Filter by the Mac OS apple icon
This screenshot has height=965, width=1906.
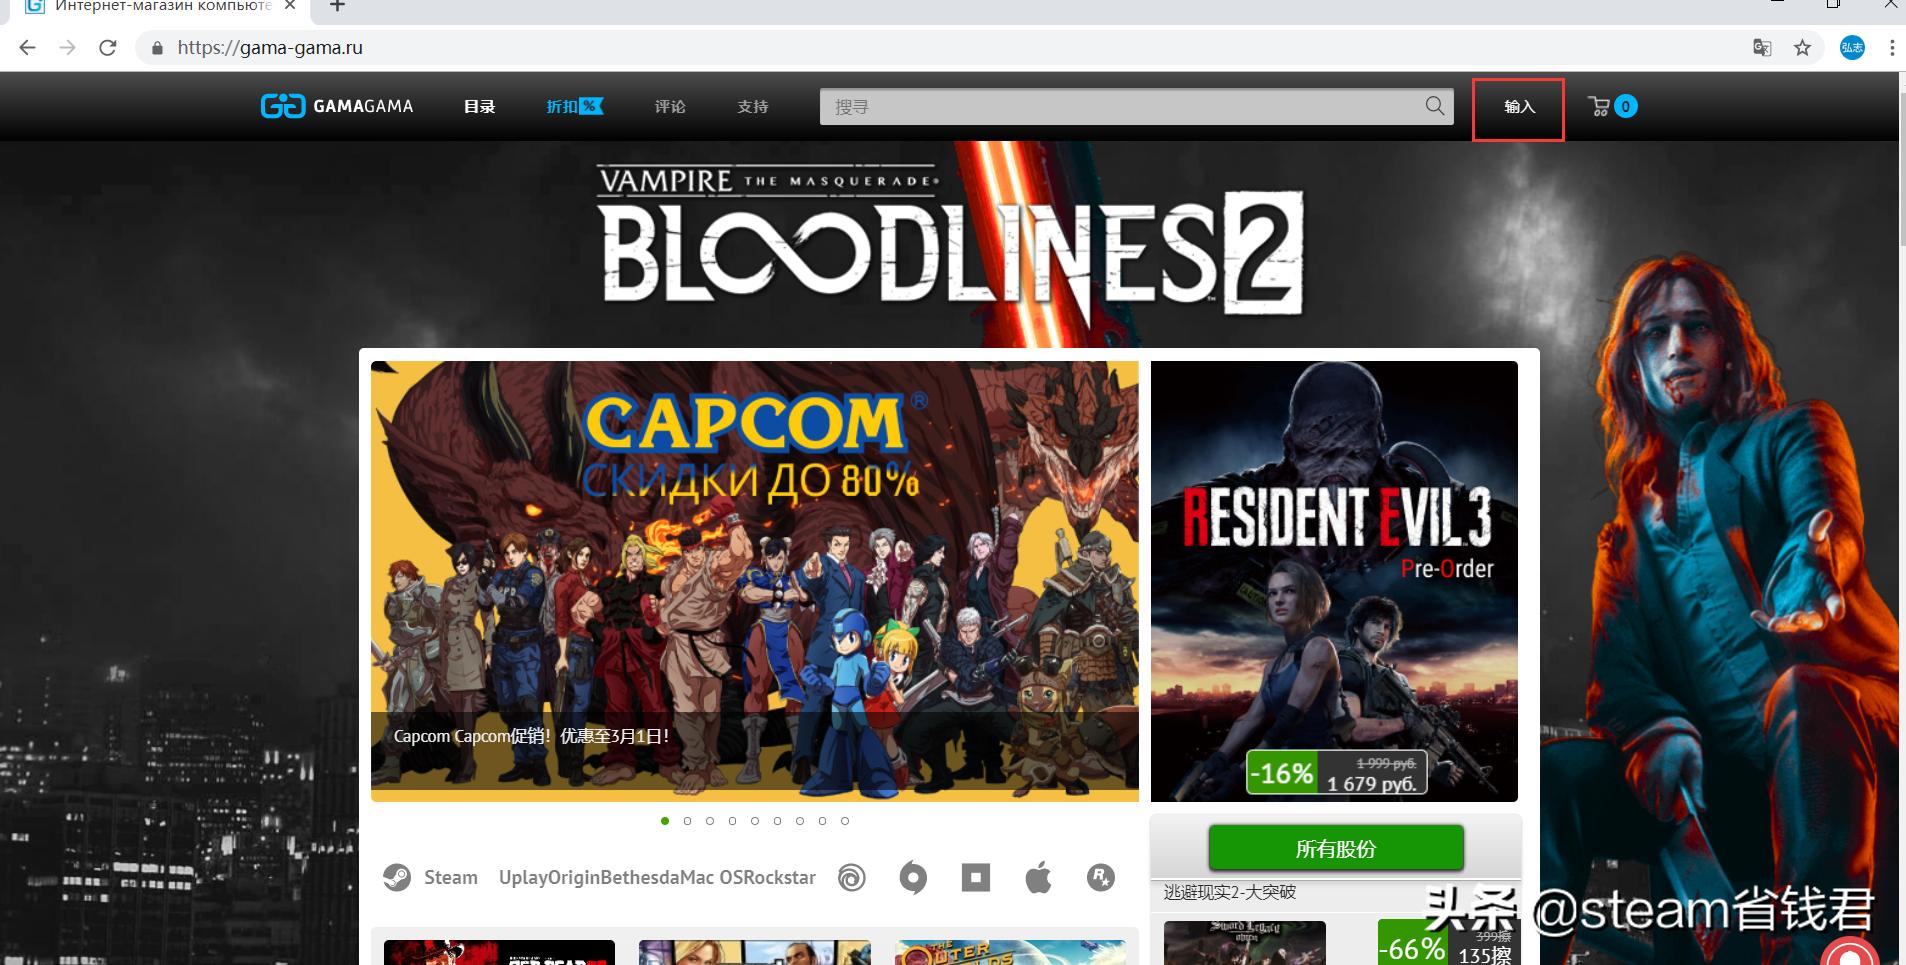pyautogui.click(x=1038, y=877)
